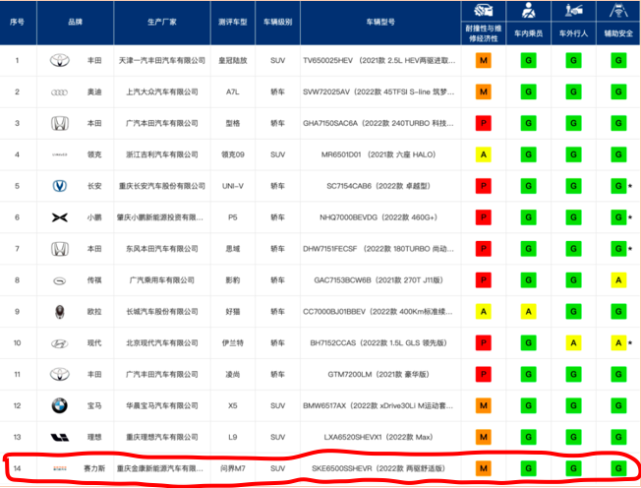Click the UNI-V model cell
The width and height of the screenshot is (641, 488).
point(233,186)
